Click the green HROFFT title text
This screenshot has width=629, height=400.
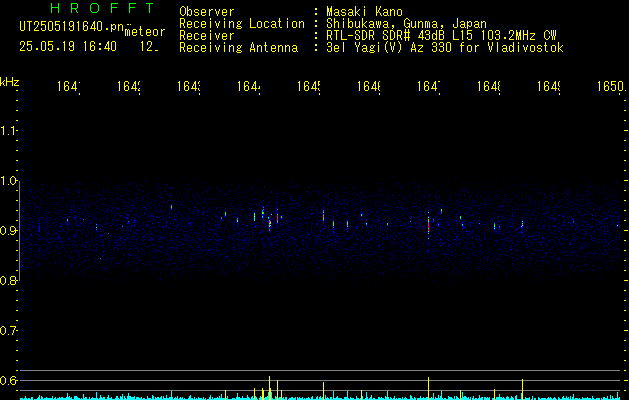coord(103,8)
